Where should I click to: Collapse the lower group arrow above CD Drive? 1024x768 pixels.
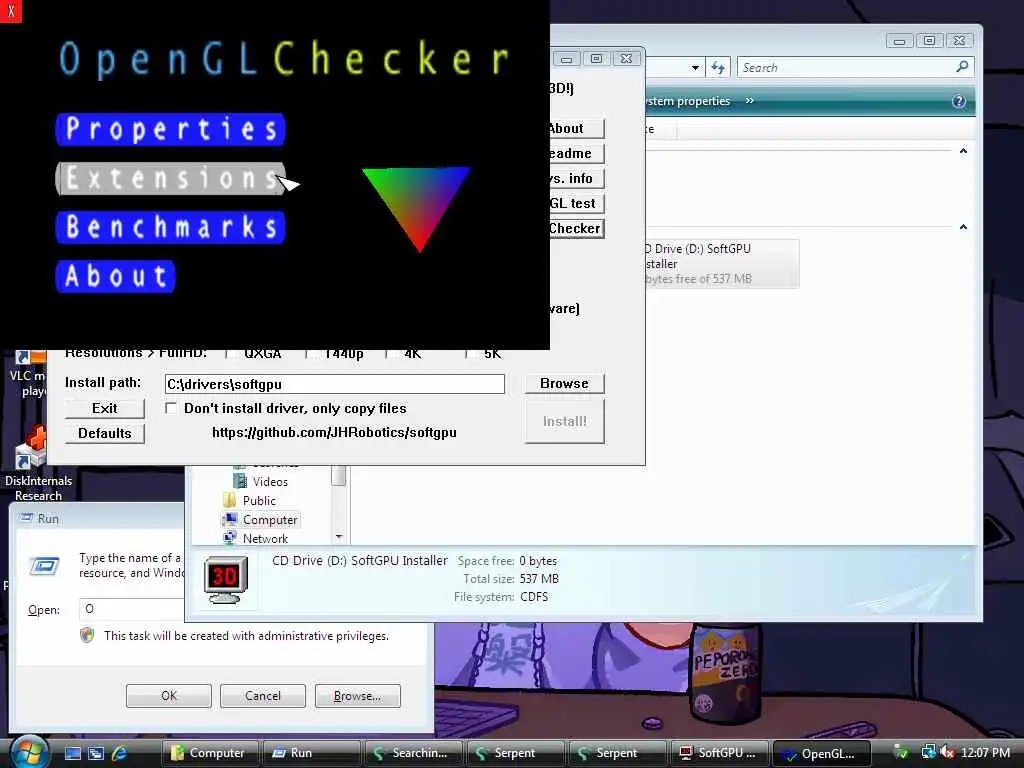click(963, 227)
